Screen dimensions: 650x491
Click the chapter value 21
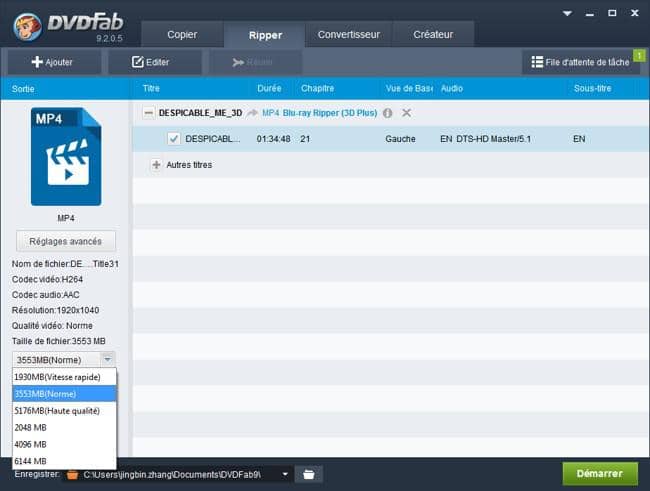coord(305,139)
